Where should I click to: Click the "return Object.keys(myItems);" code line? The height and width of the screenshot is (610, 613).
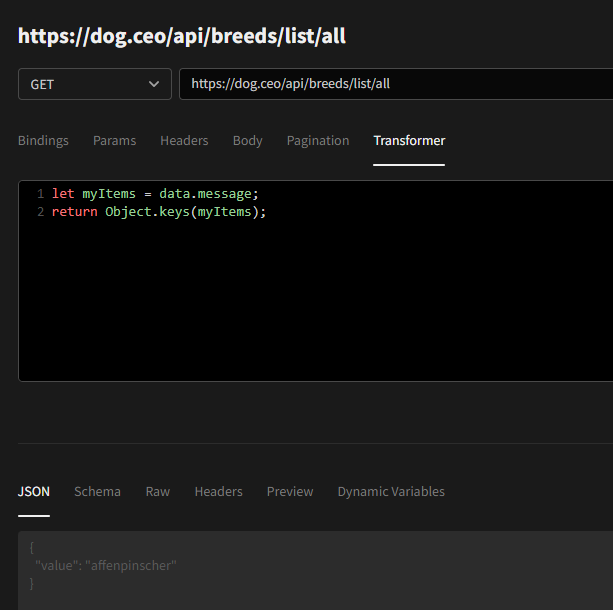[x=159, y=212]
